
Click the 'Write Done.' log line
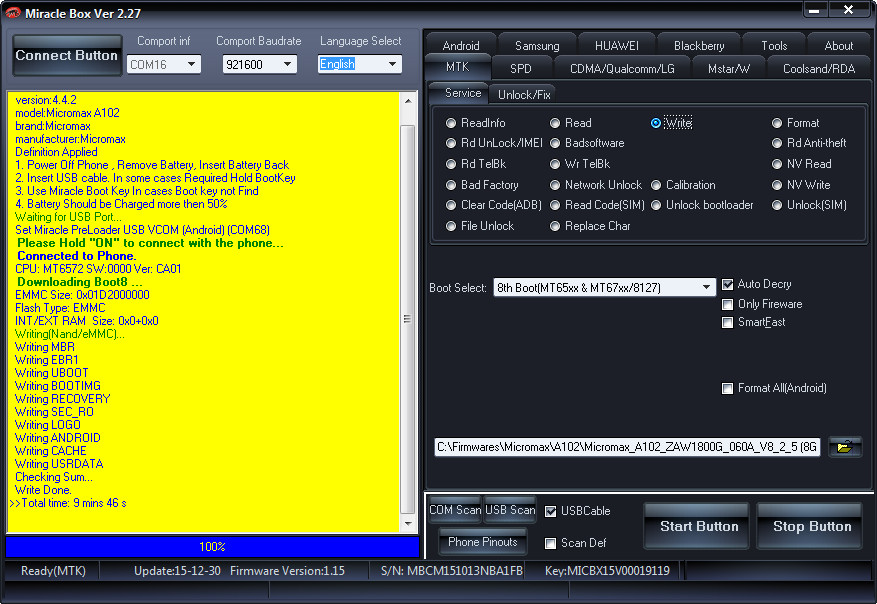(x=43, y=490)
